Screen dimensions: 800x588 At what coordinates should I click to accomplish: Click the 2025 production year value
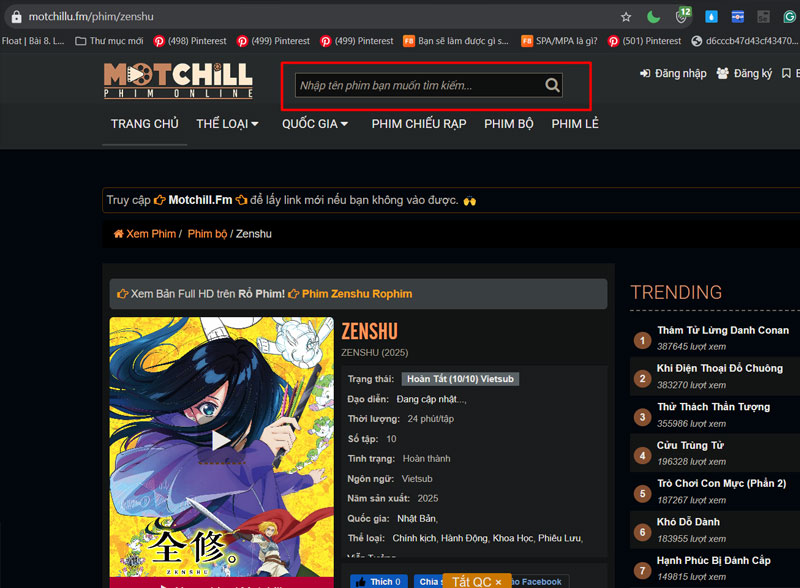coord(428,499)
